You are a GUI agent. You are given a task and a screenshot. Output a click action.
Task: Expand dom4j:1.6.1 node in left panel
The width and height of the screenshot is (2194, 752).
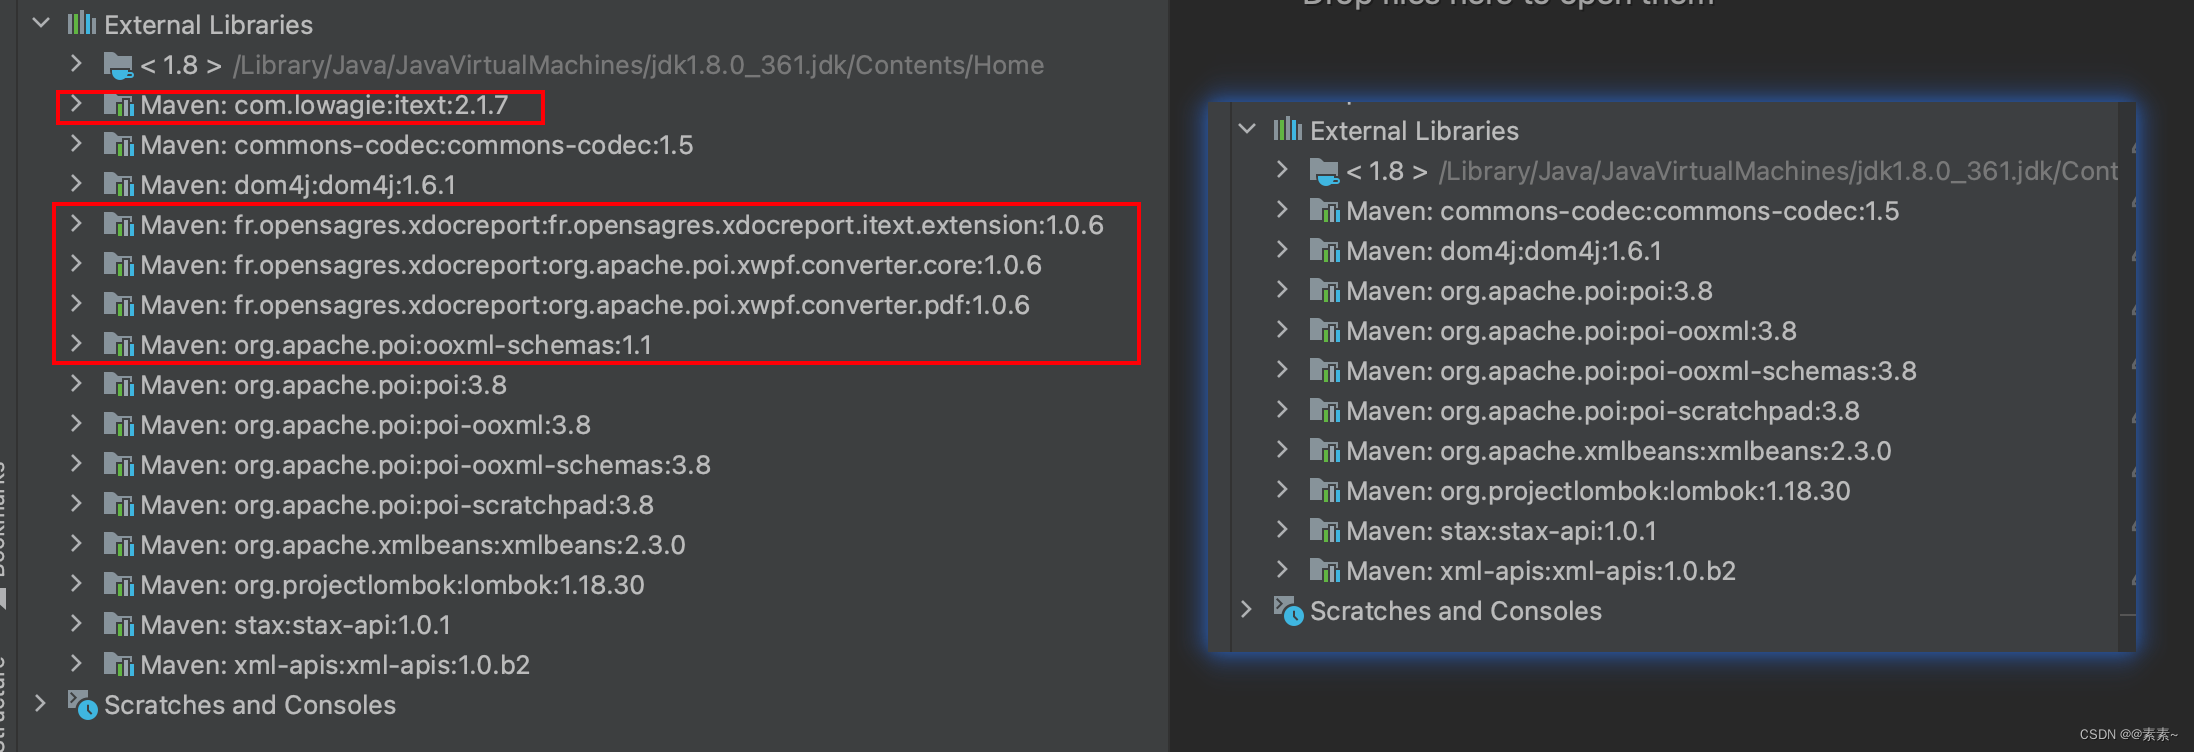[x=76, y=184]
